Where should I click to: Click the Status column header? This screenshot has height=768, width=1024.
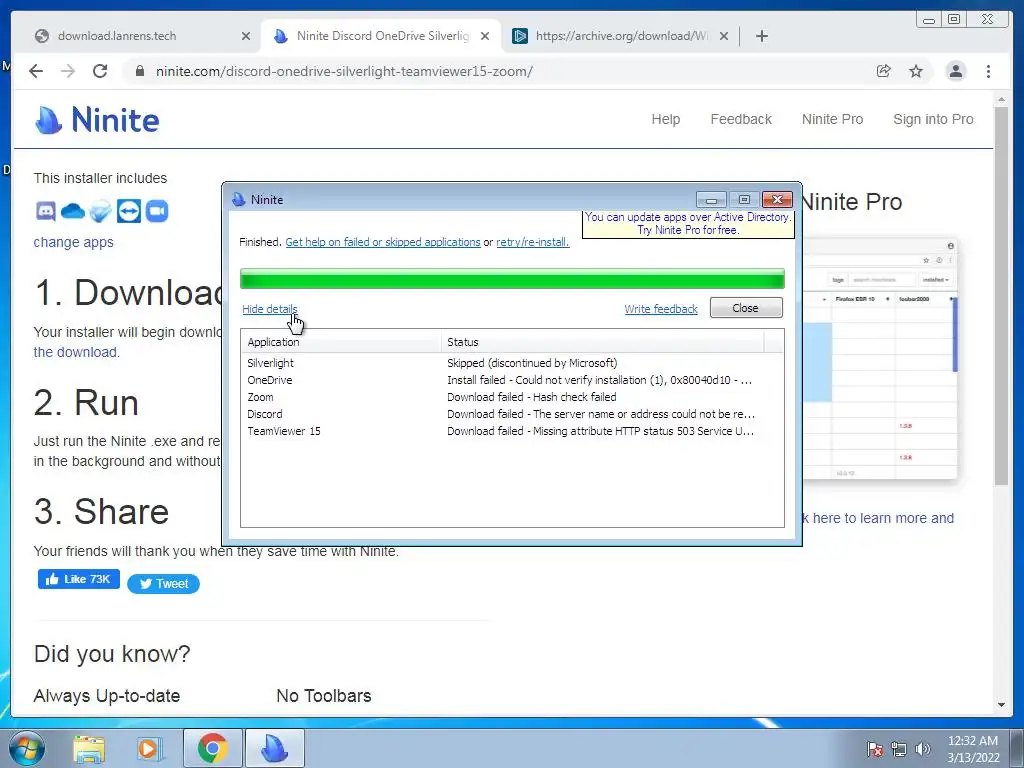[602, 342]
